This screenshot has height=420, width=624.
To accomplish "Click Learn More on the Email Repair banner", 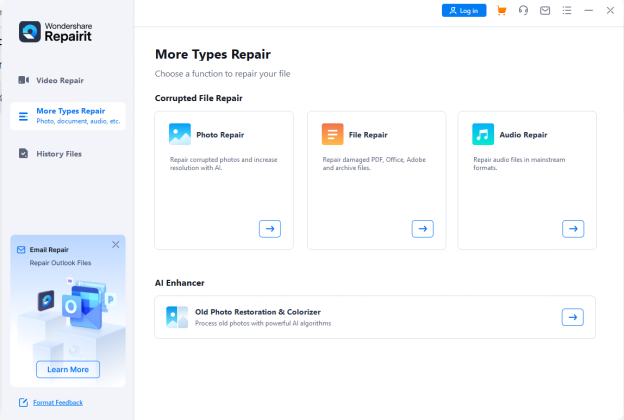I will tap(68, 369).
